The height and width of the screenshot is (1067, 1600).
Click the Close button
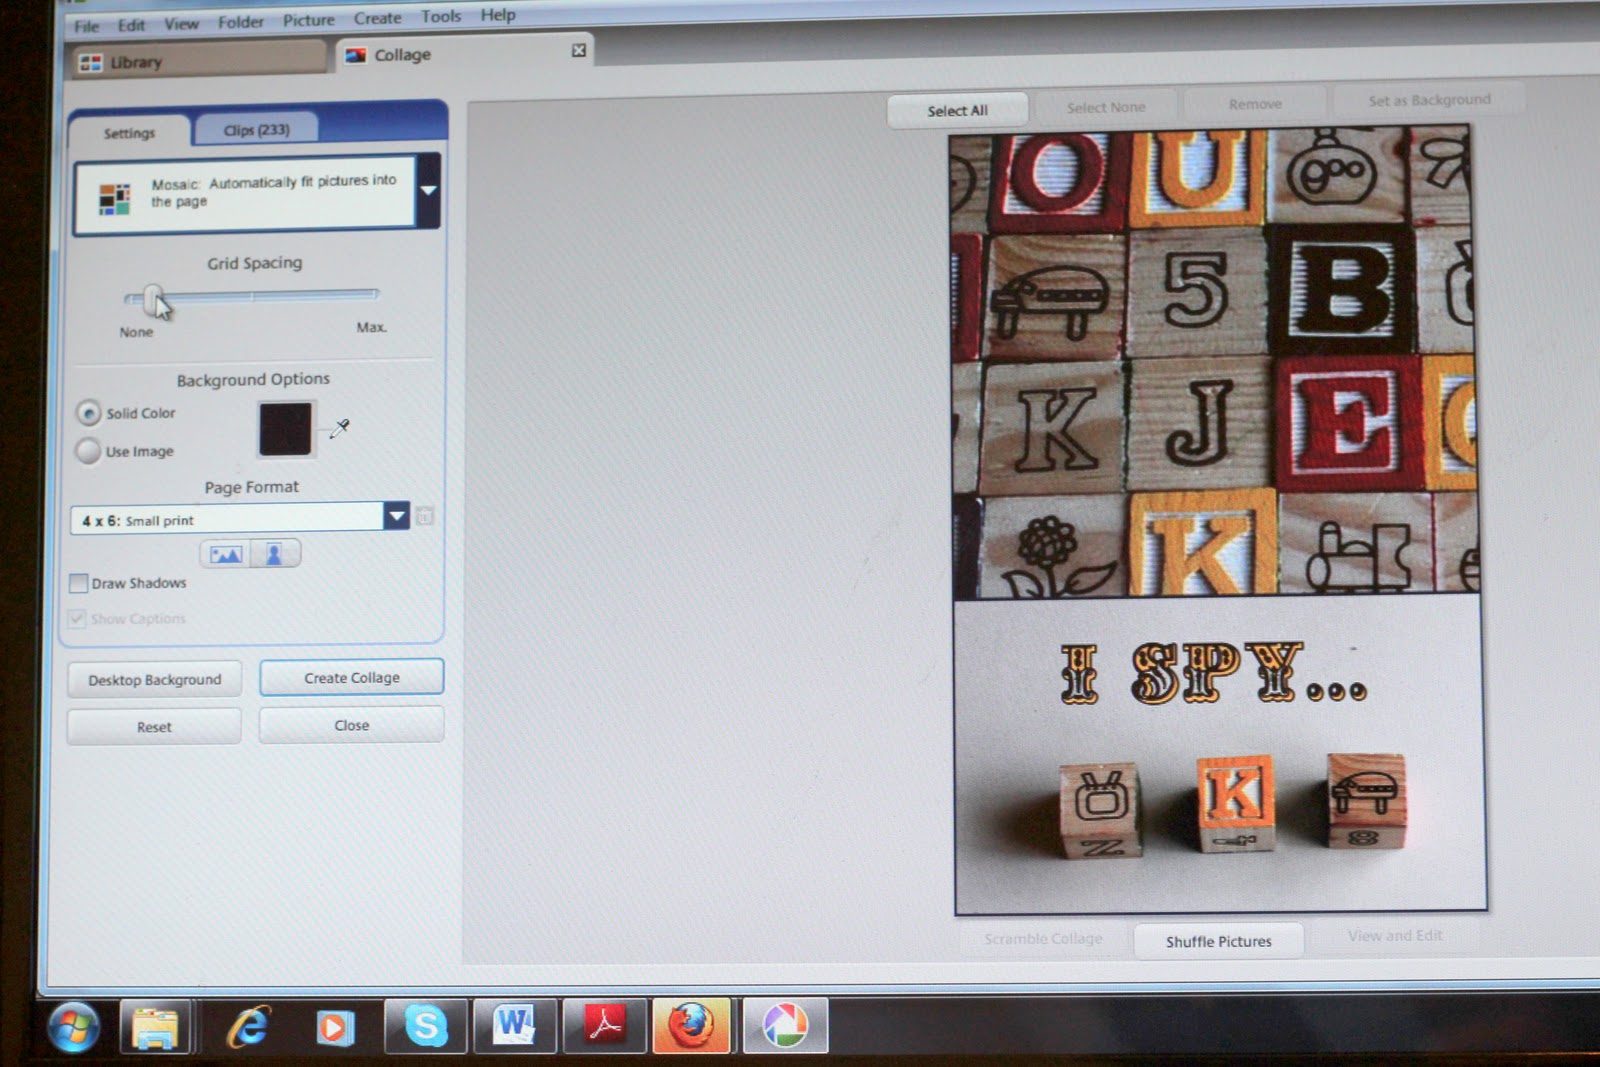[x=352, y=725]
